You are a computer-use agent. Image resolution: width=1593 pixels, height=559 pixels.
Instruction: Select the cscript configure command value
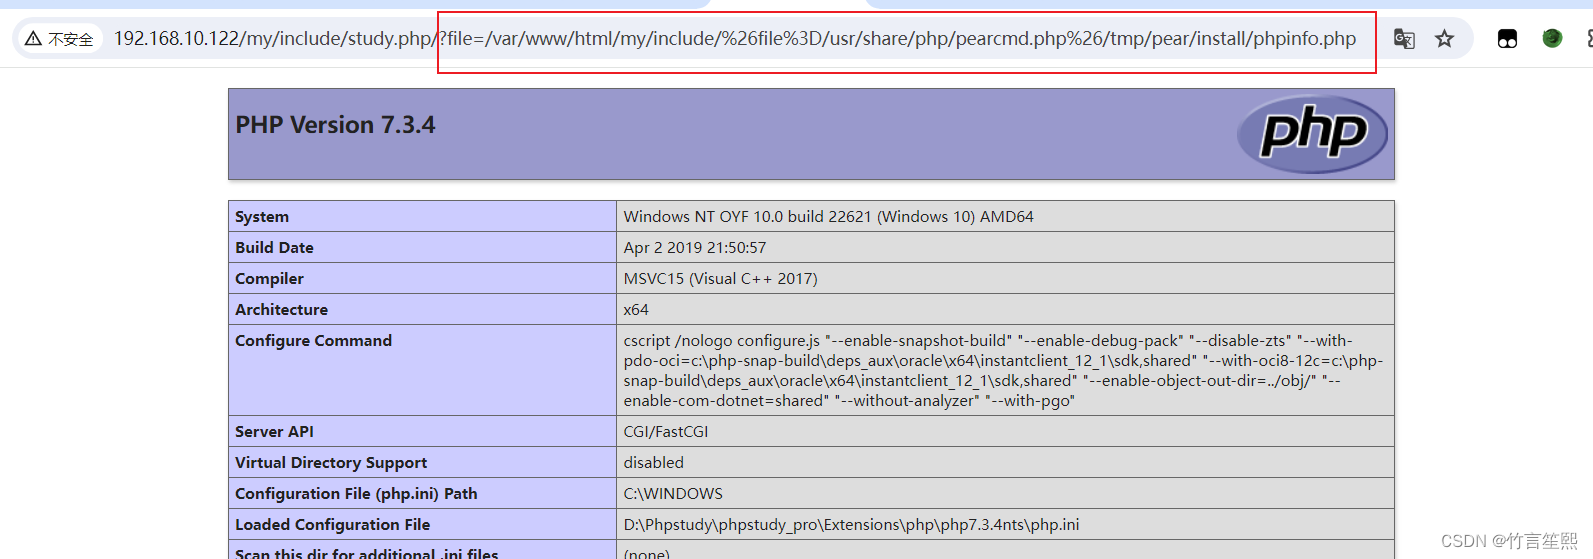[1003, 370]
